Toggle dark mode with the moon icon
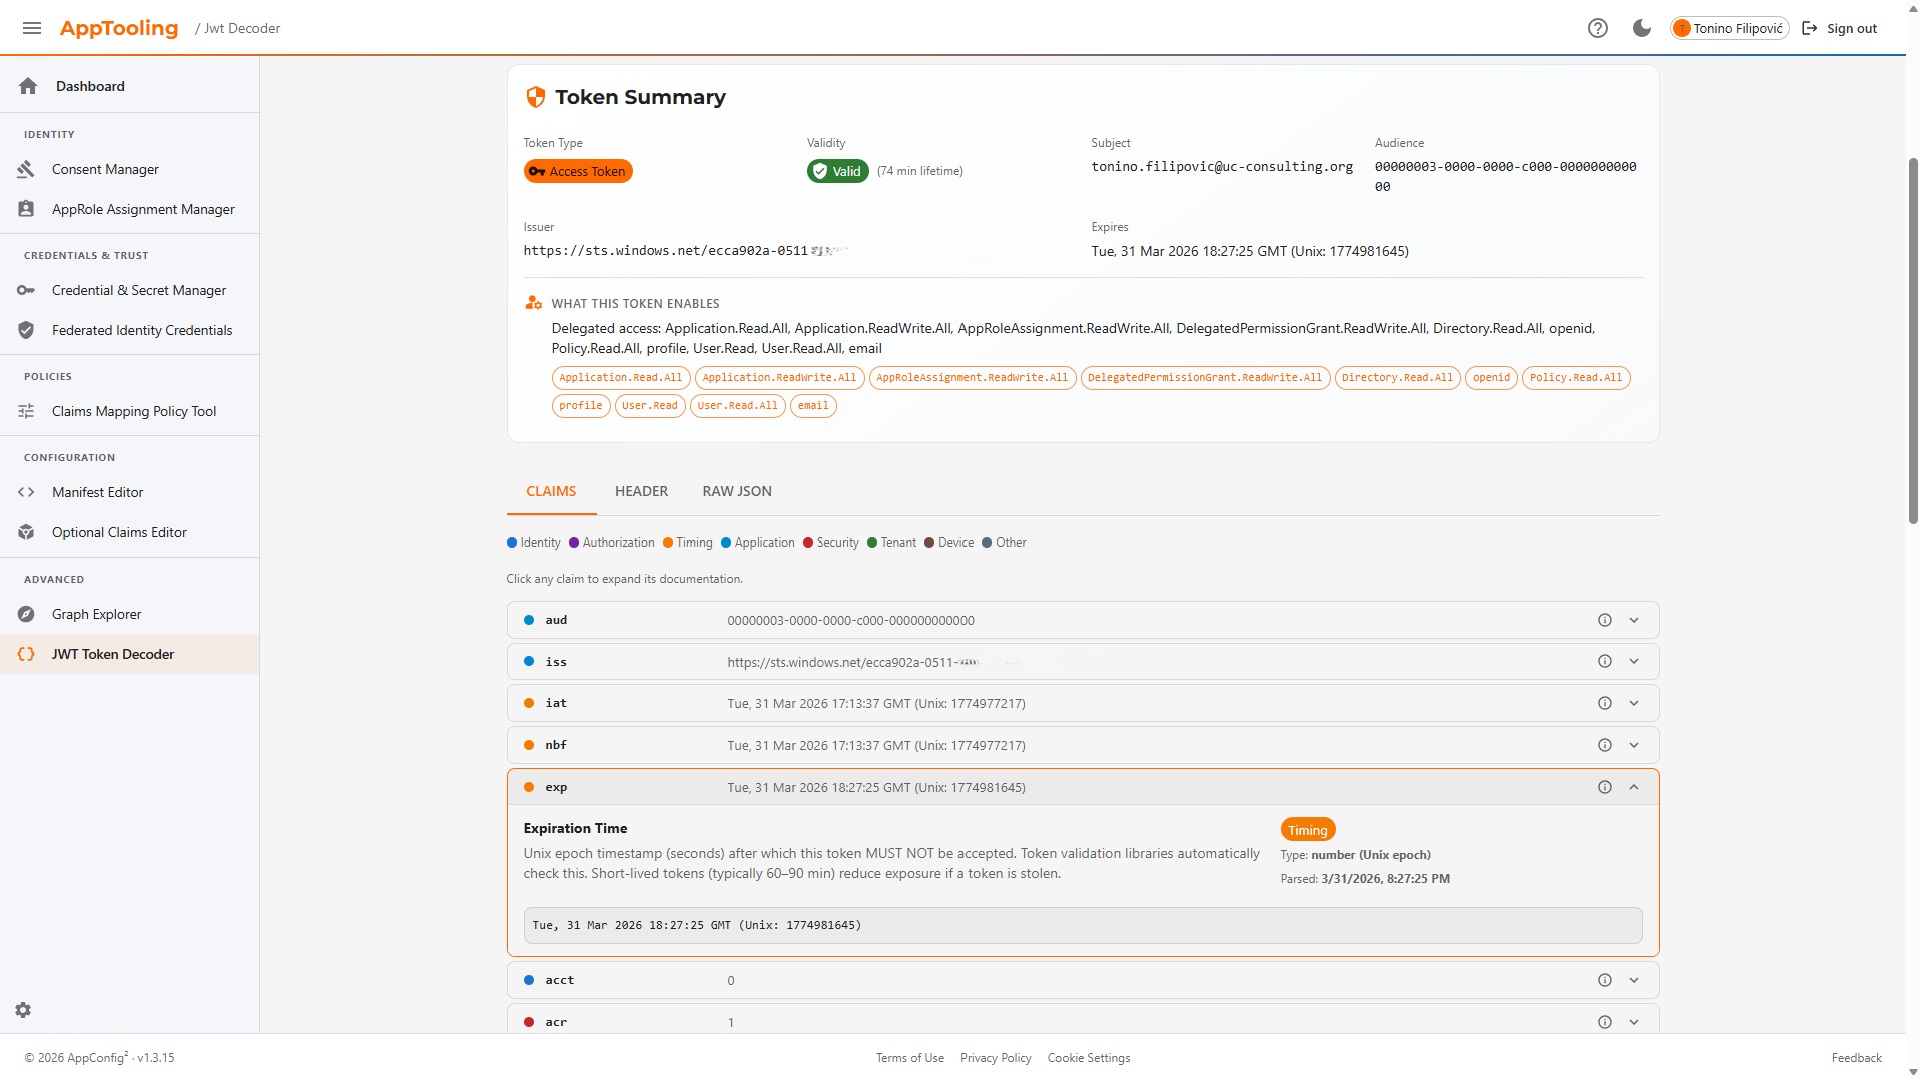 (x=1642, y=28)
